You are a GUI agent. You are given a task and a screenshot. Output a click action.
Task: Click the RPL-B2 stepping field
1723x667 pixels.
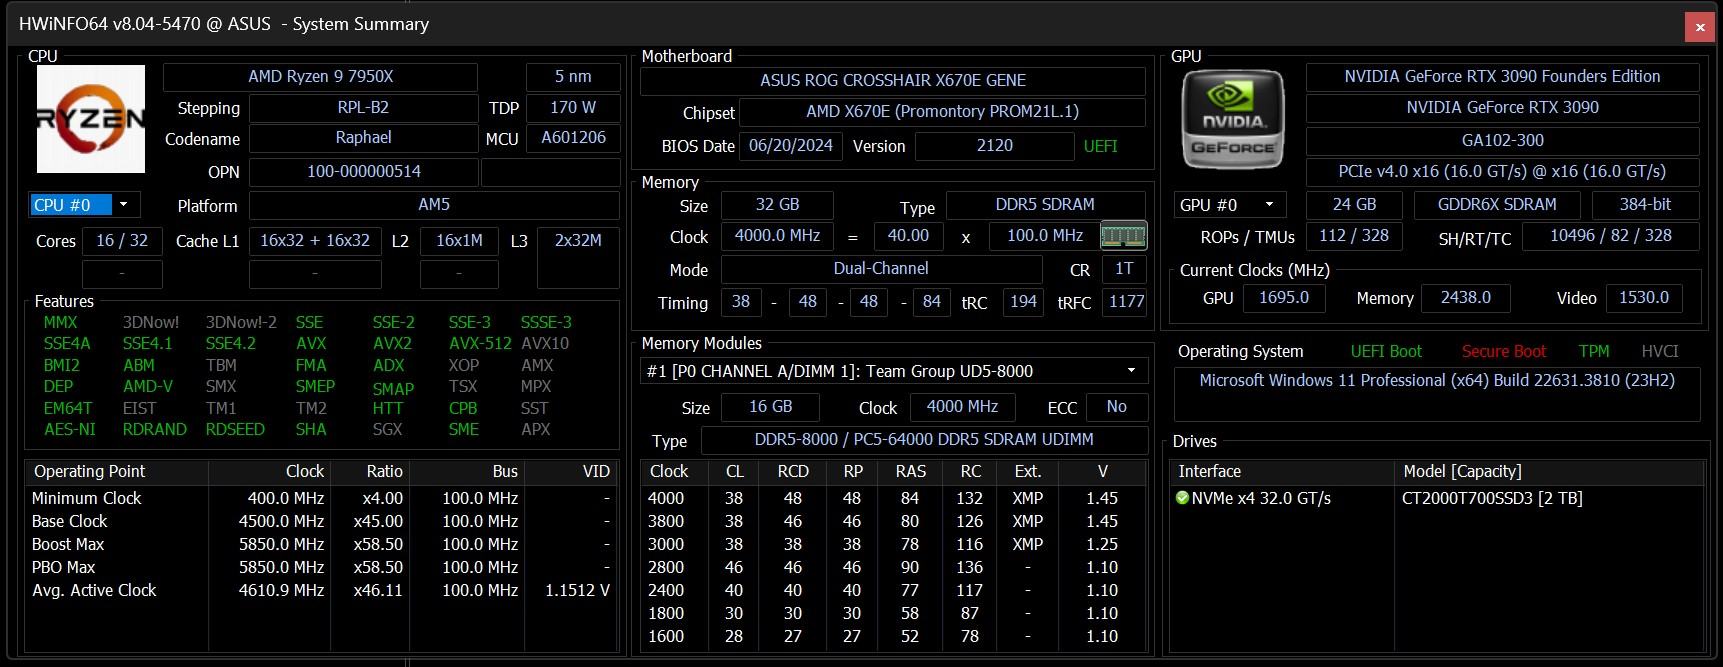pyautogui.click(x=363, y=108)
